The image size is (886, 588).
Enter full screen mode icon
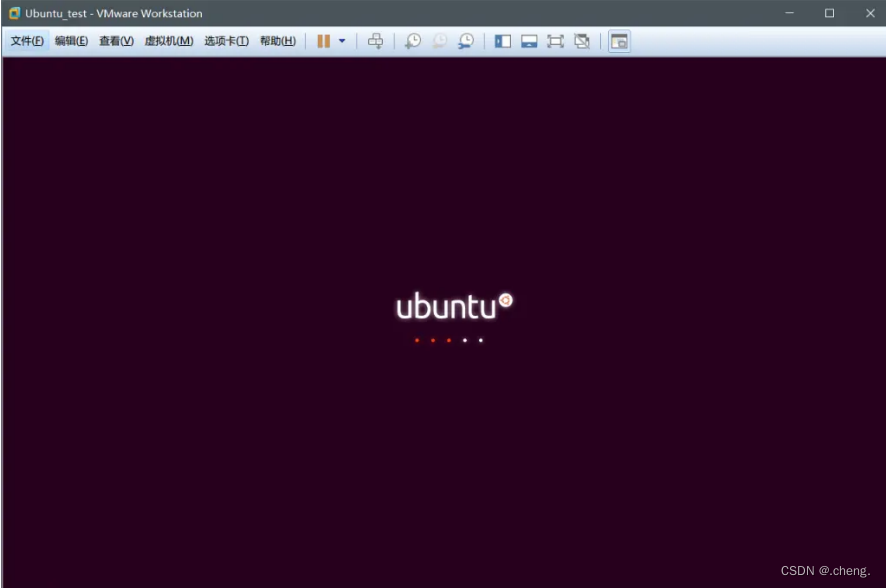click(555, 41)
